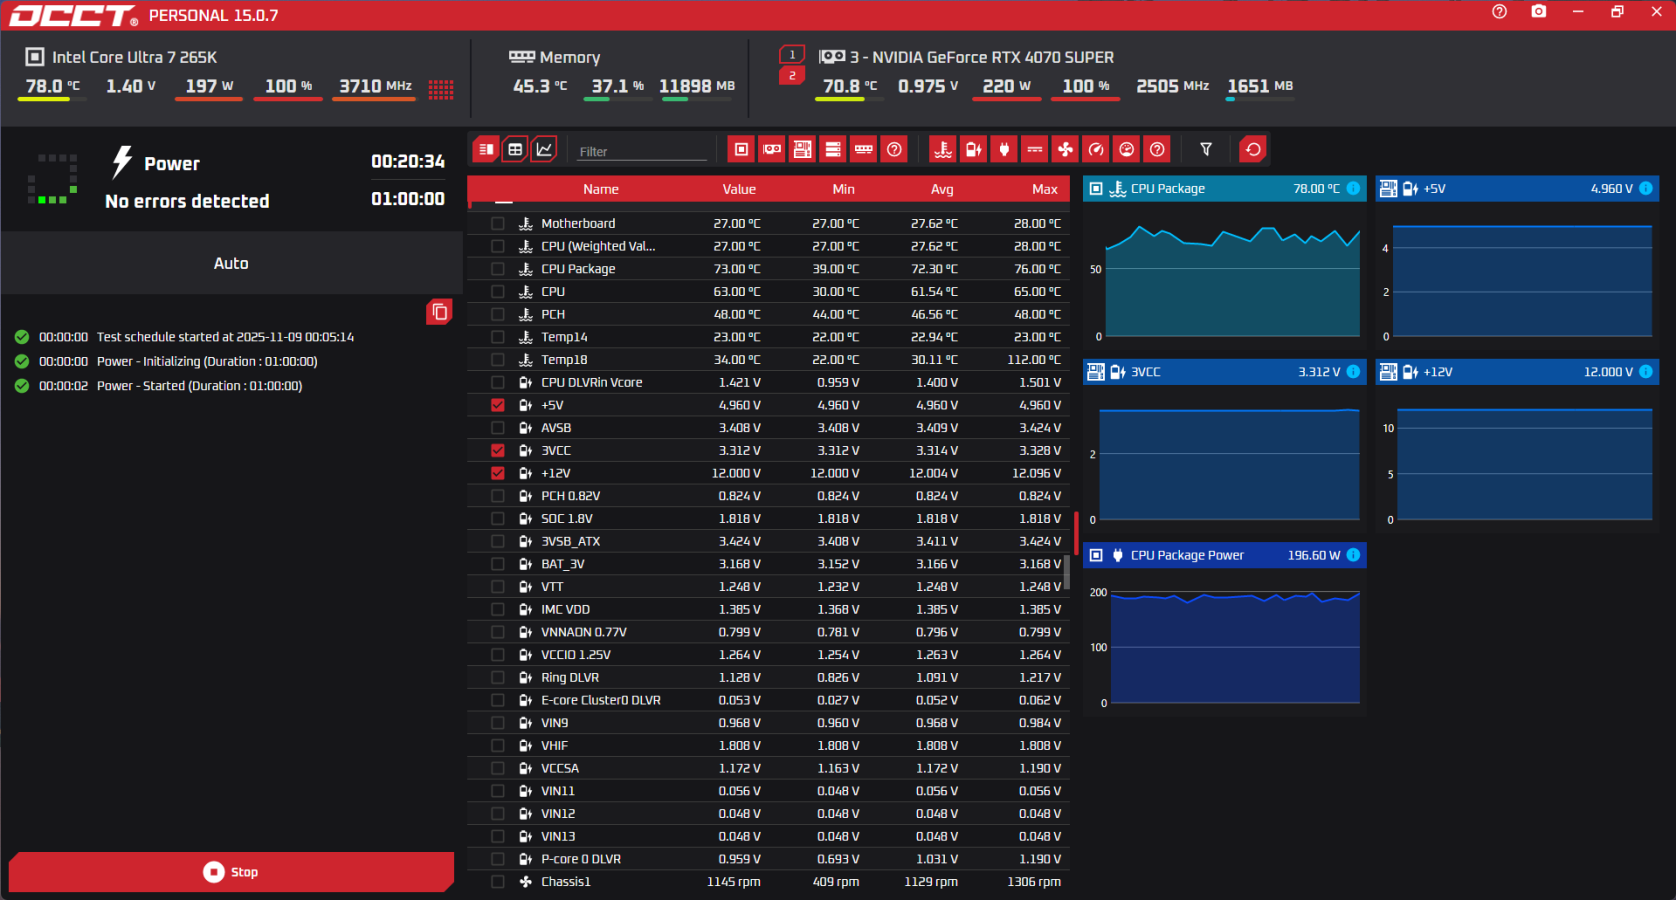Image resolution: width=1676 pixels, height=900 pixels.
Task: Sort table by the Max column header
Action: click(x=1044, y=189)
